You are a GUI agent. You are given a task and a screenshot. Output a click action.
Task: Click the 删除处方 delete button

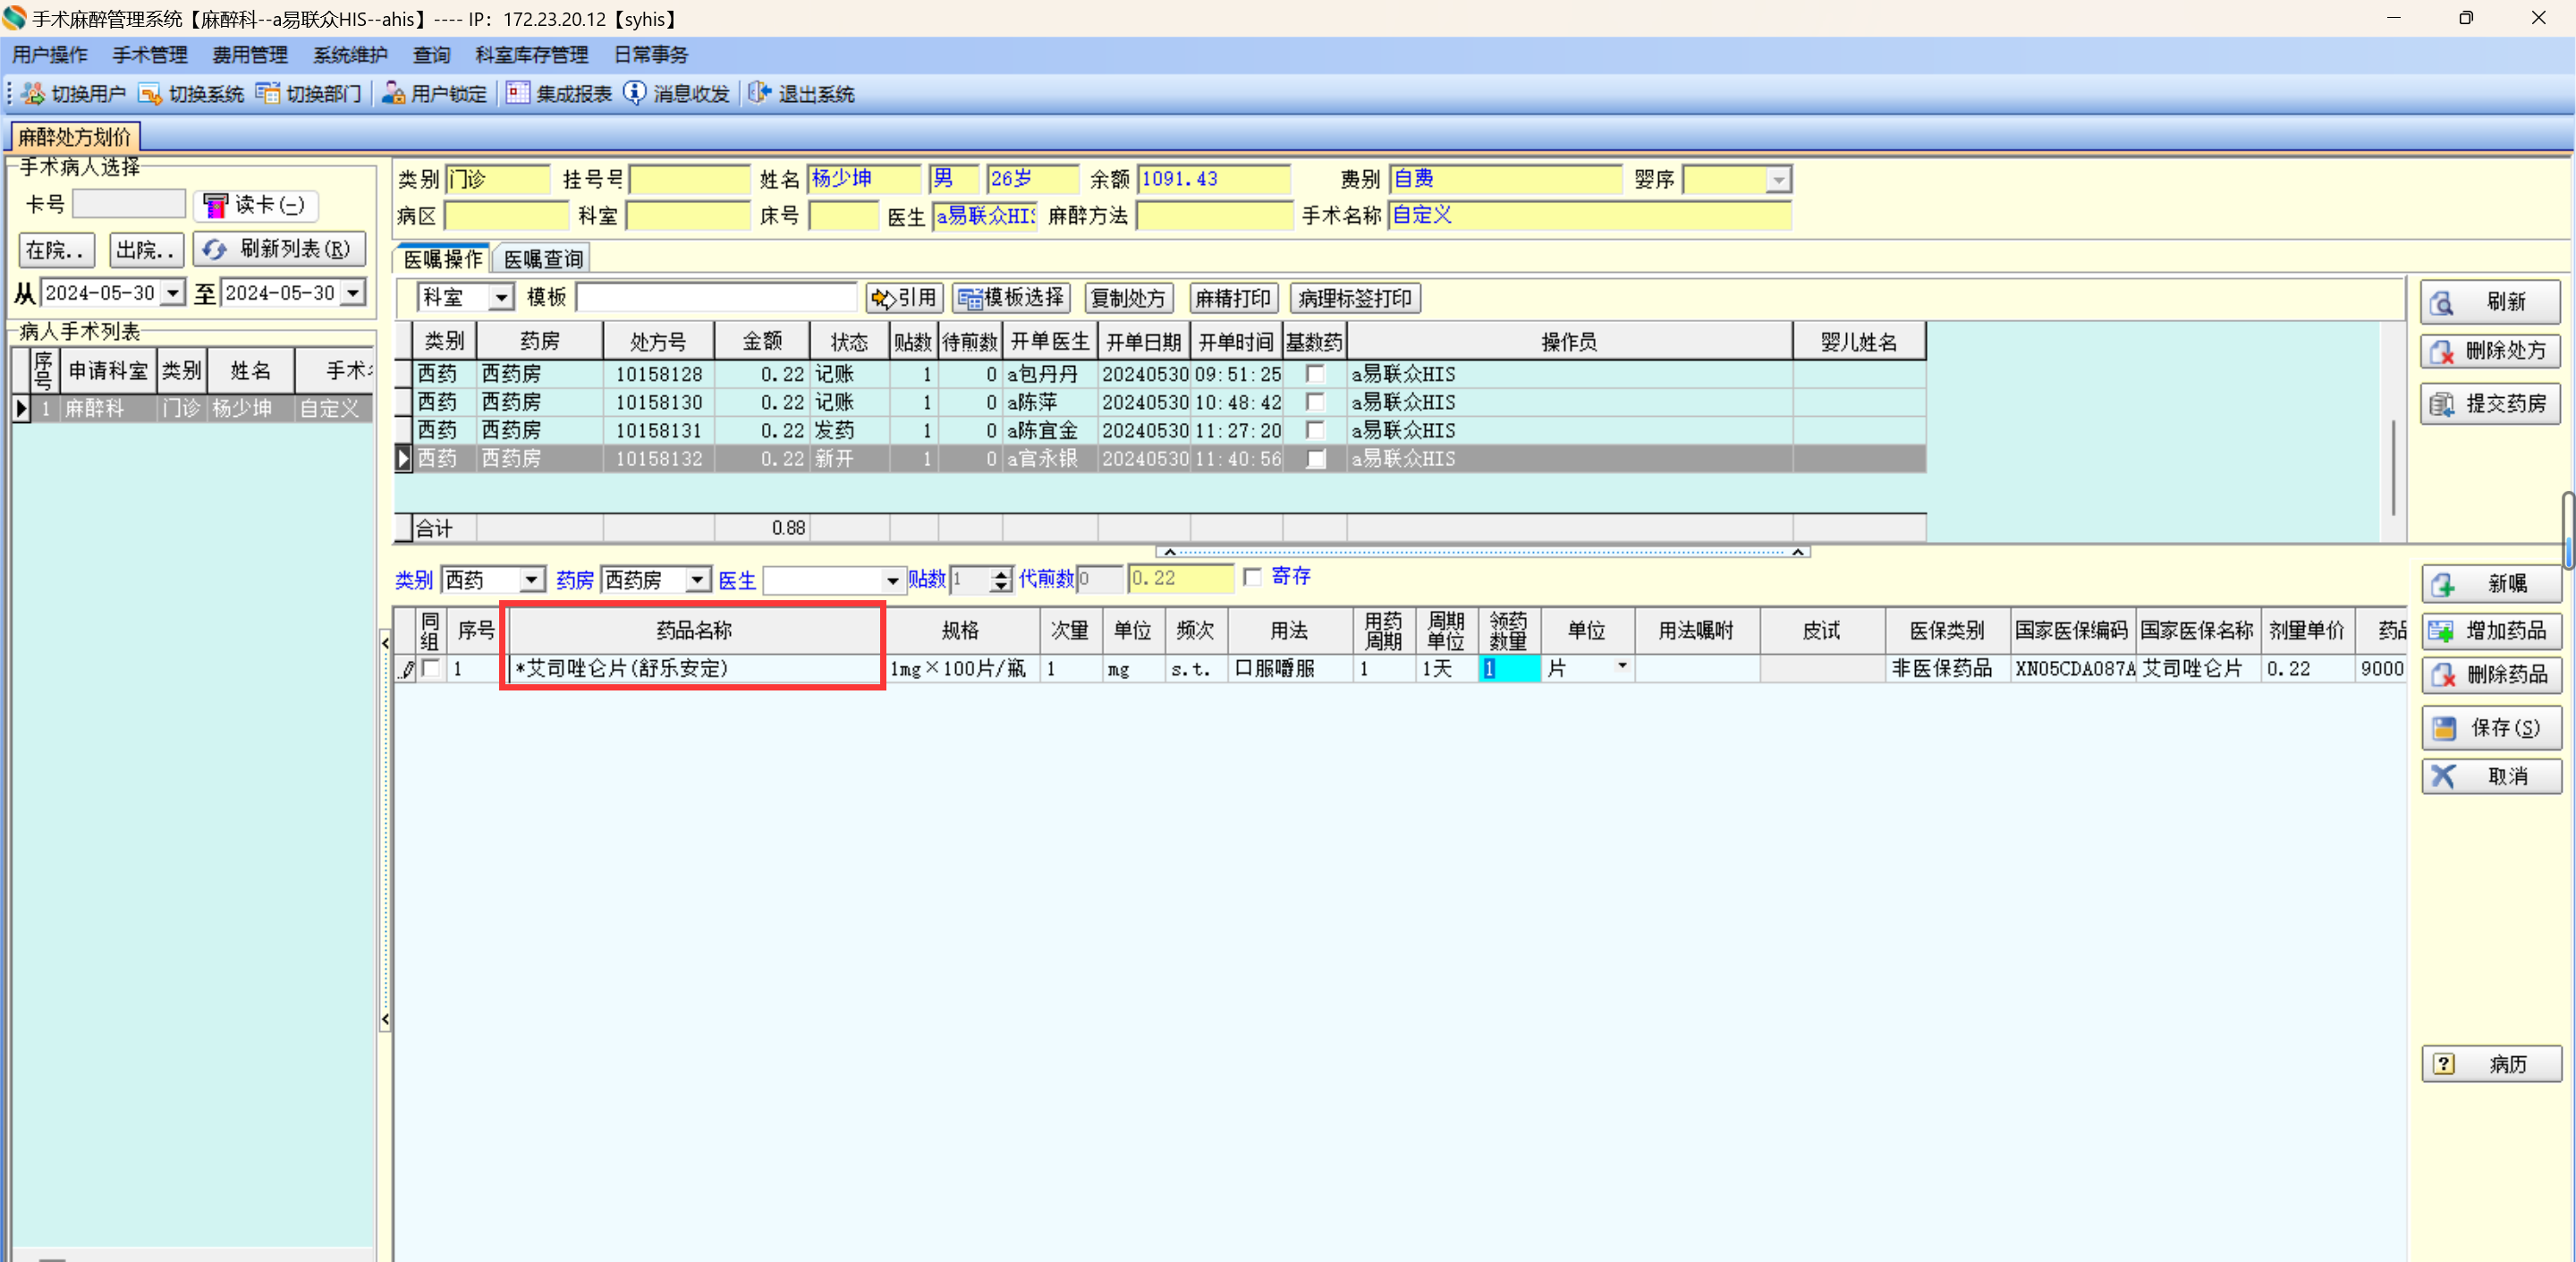click(2491, 351)
